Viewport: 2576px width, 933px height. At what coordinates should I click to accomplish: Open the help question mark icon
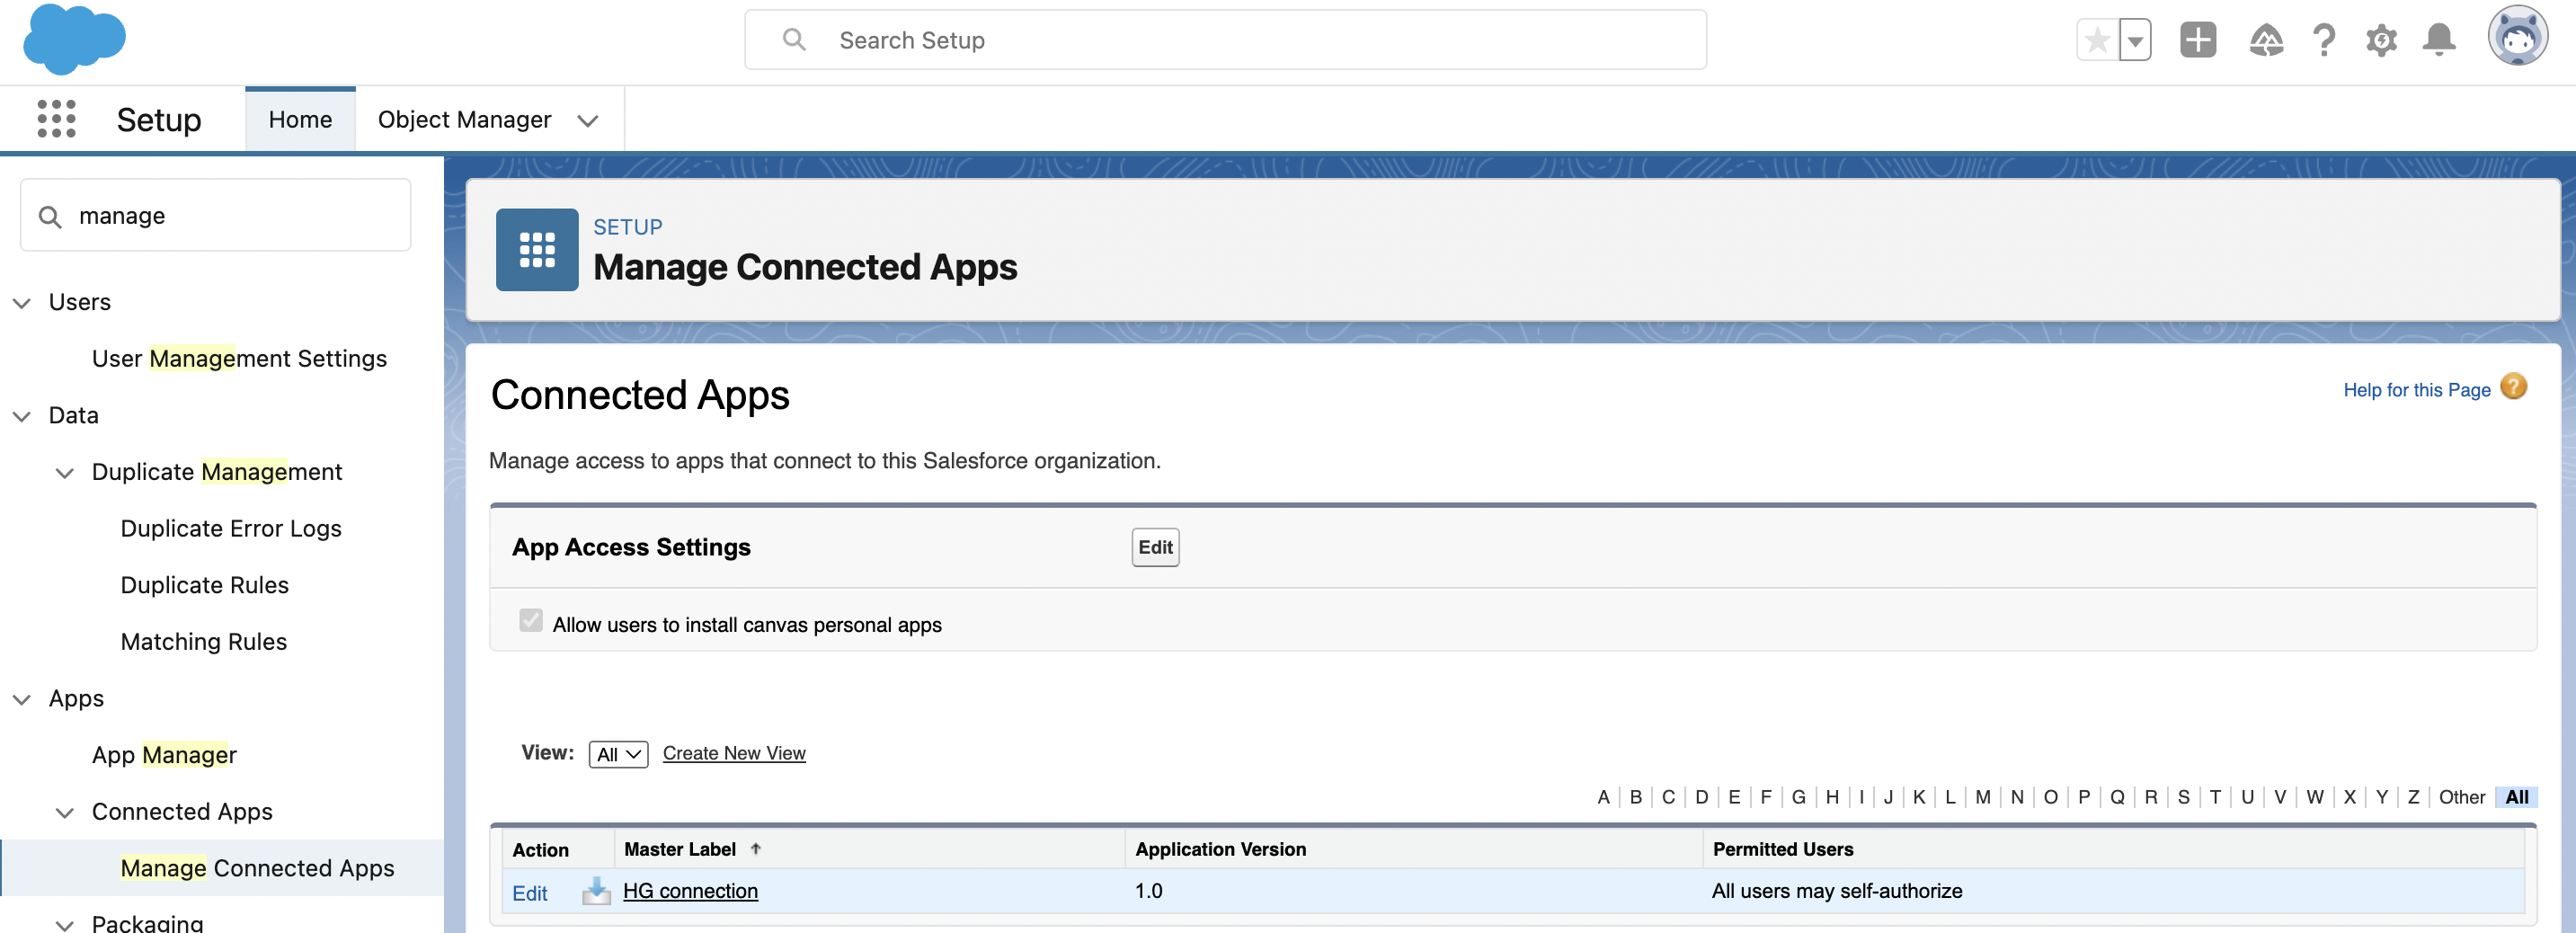(2324, 40)
